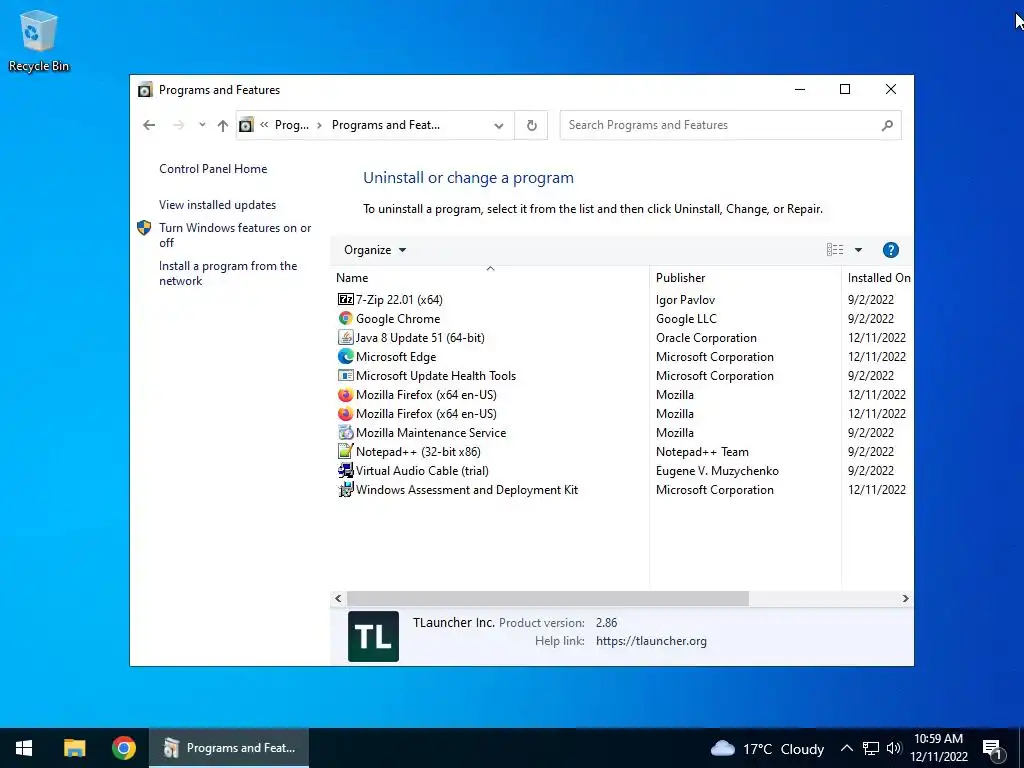This screenshot has height=768, width=1024.
Task: Open the volume speaker tray icon
Action: (x=894, y=748)
